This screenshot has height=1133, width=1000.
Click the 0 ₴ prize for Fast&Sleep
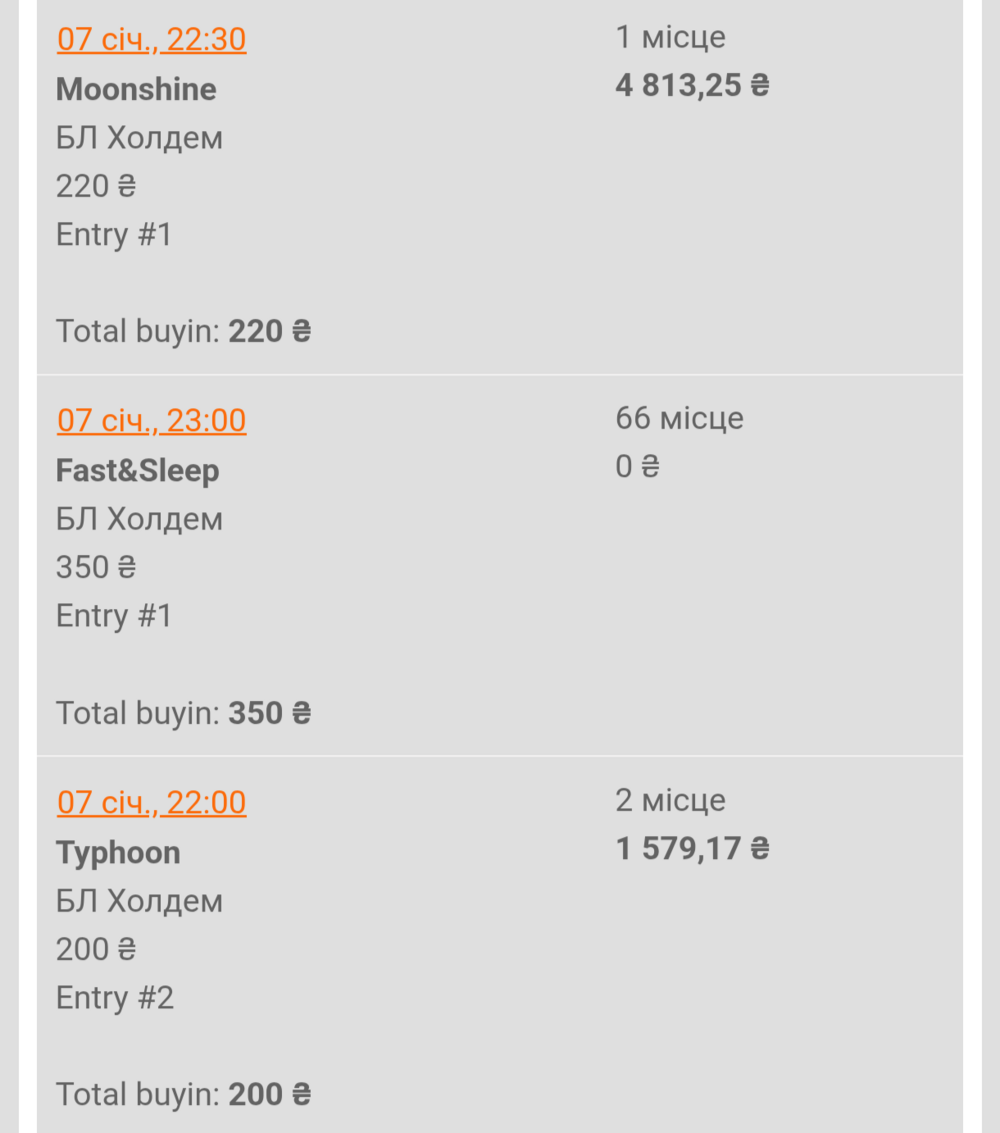pos(637,466)
